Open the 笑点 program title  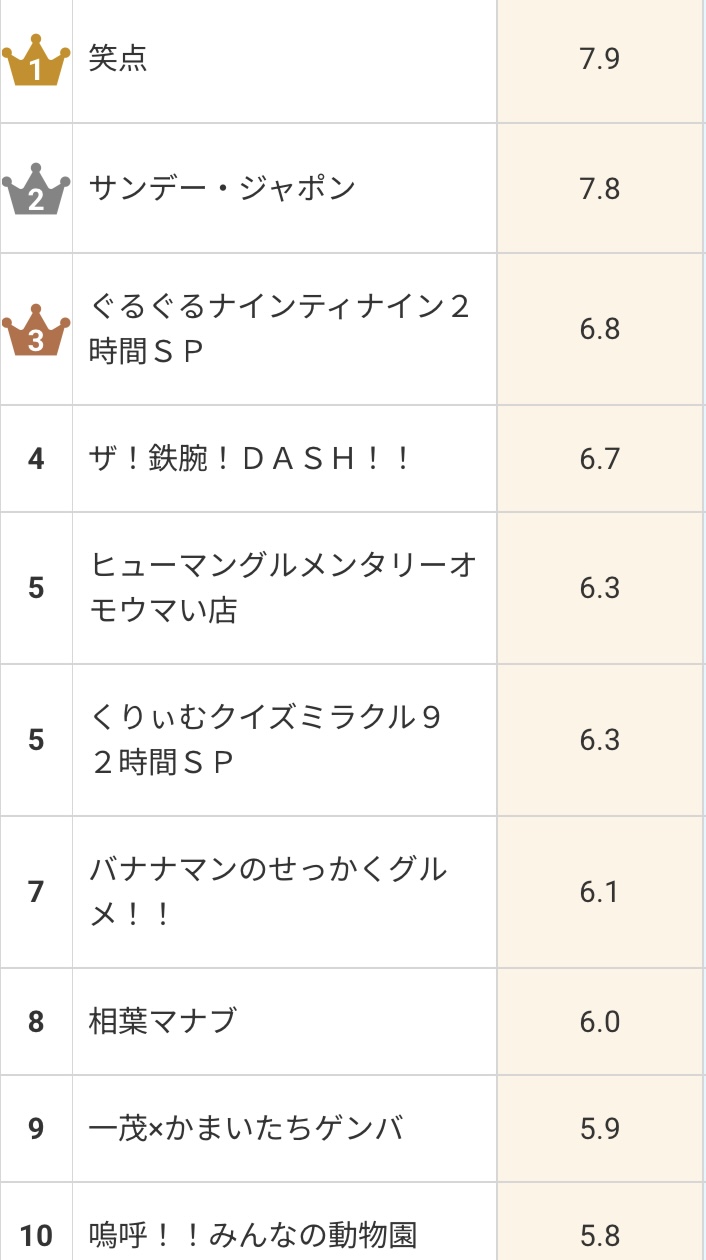[118, 59]
